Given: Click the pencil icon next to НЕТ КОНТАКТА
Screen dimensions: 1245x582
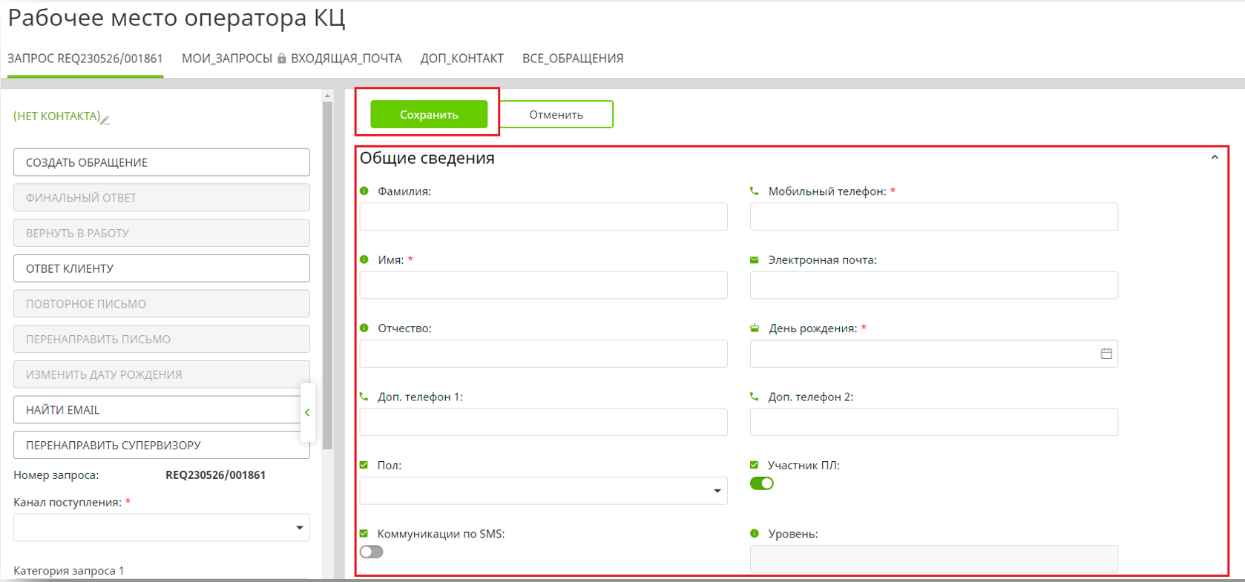Looking at the screenshot, I should (x=105, y=119).
